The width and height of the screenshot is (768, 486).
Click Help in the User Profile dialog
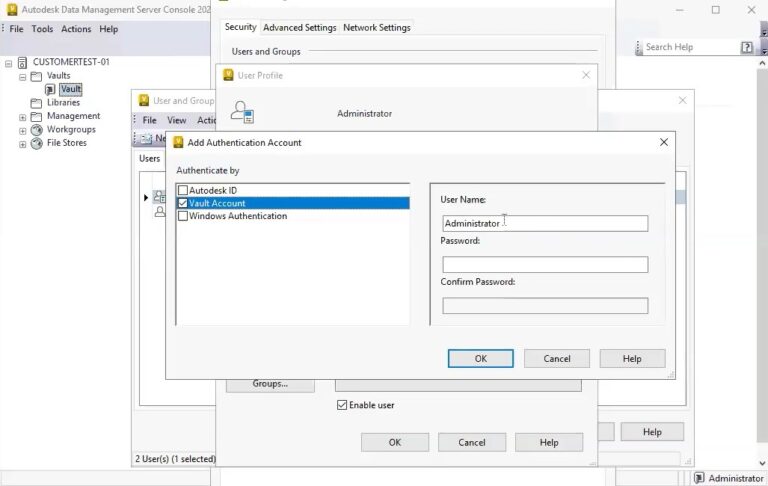point(549,442)
